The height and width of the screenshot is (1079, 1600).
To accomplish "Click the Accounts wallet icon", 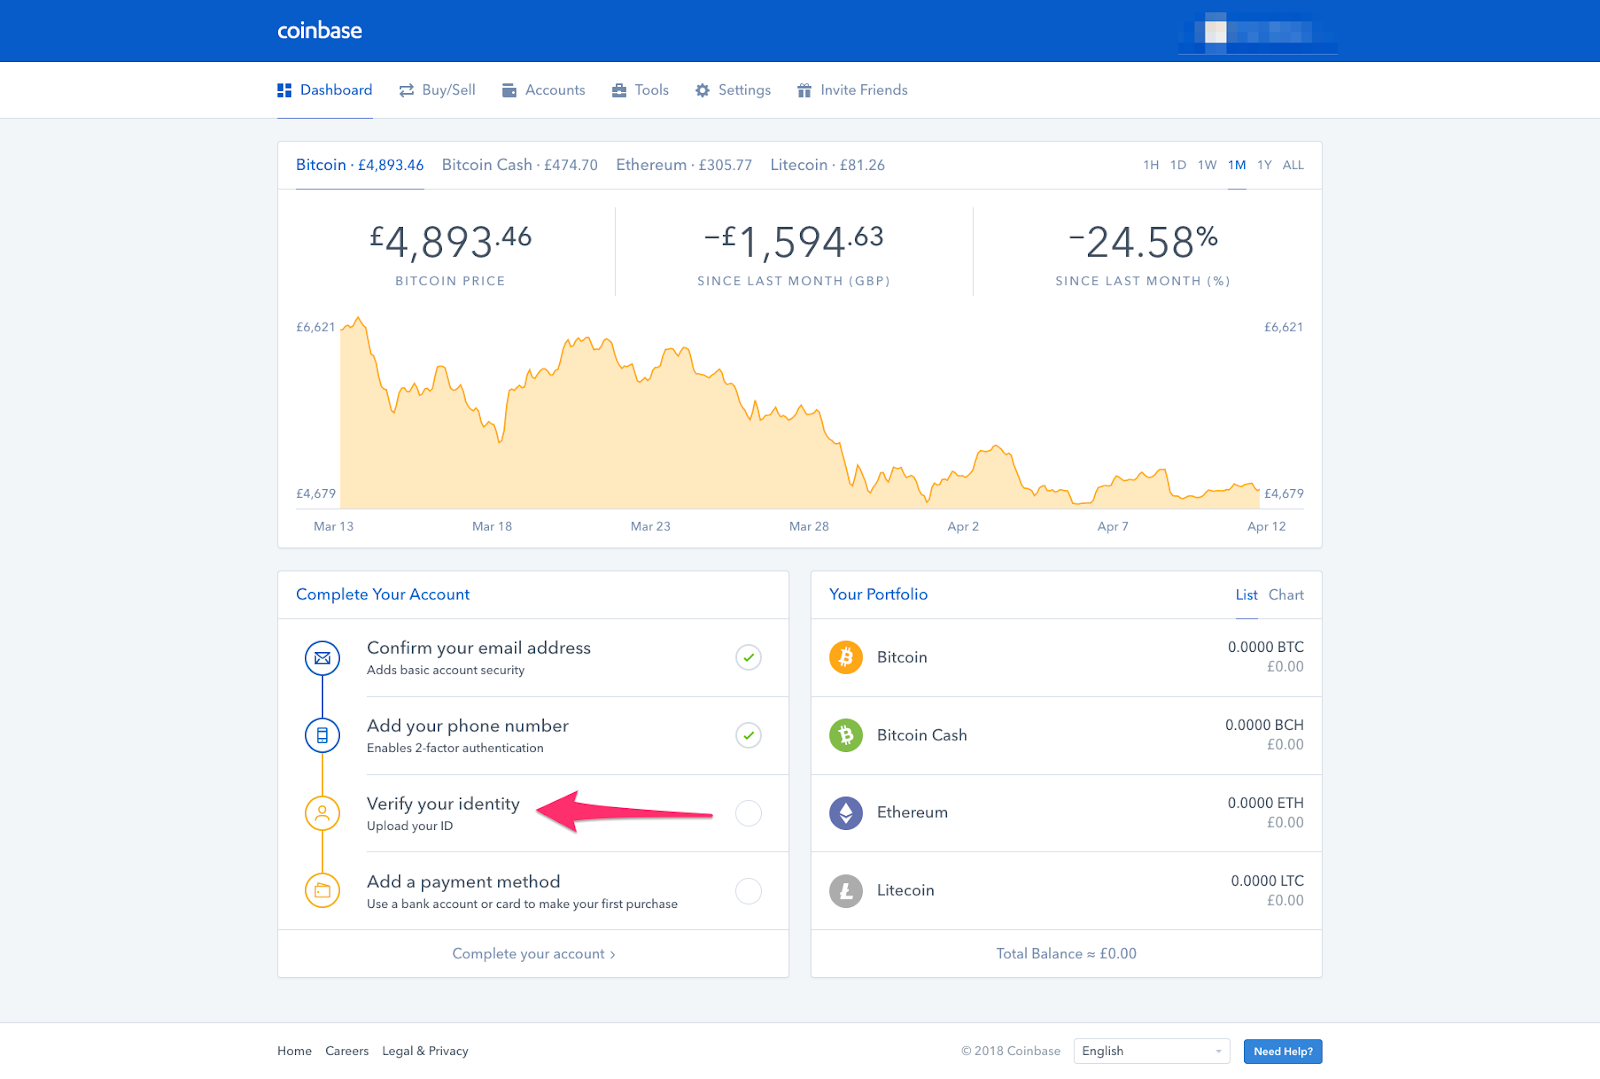I will coord(509,90).
